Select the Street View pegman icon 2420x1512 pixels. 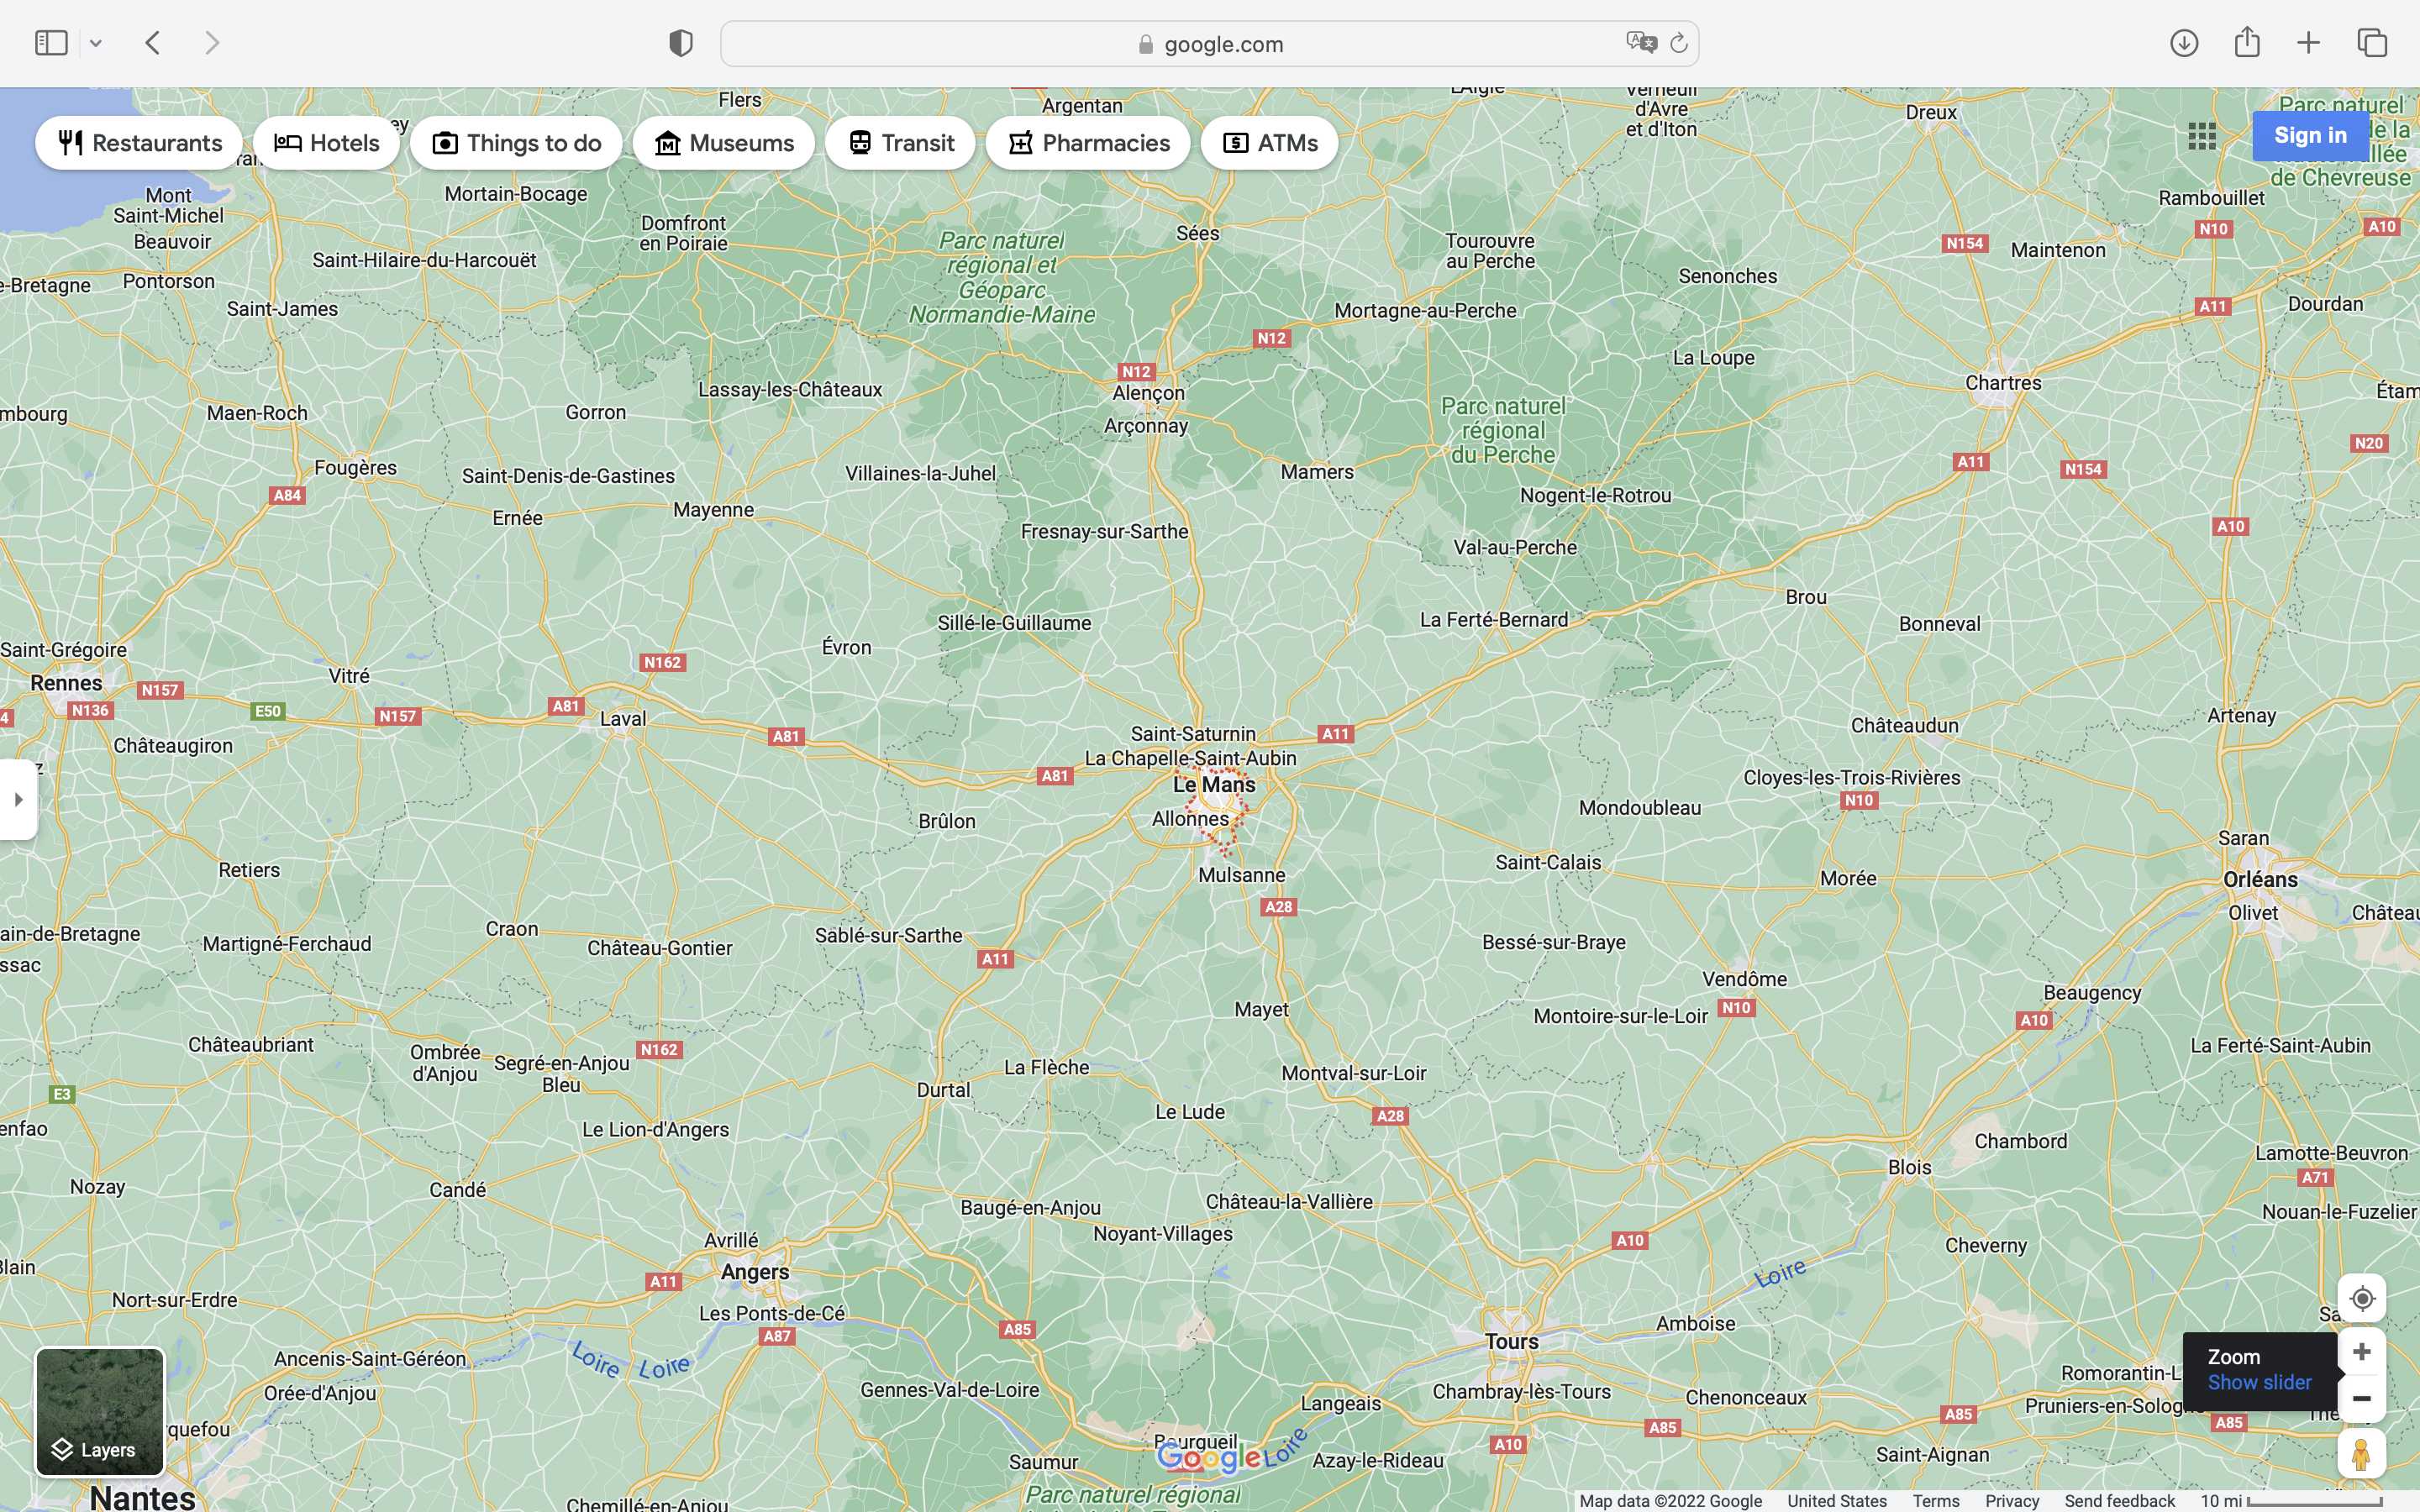[x=2361, y=1454]
